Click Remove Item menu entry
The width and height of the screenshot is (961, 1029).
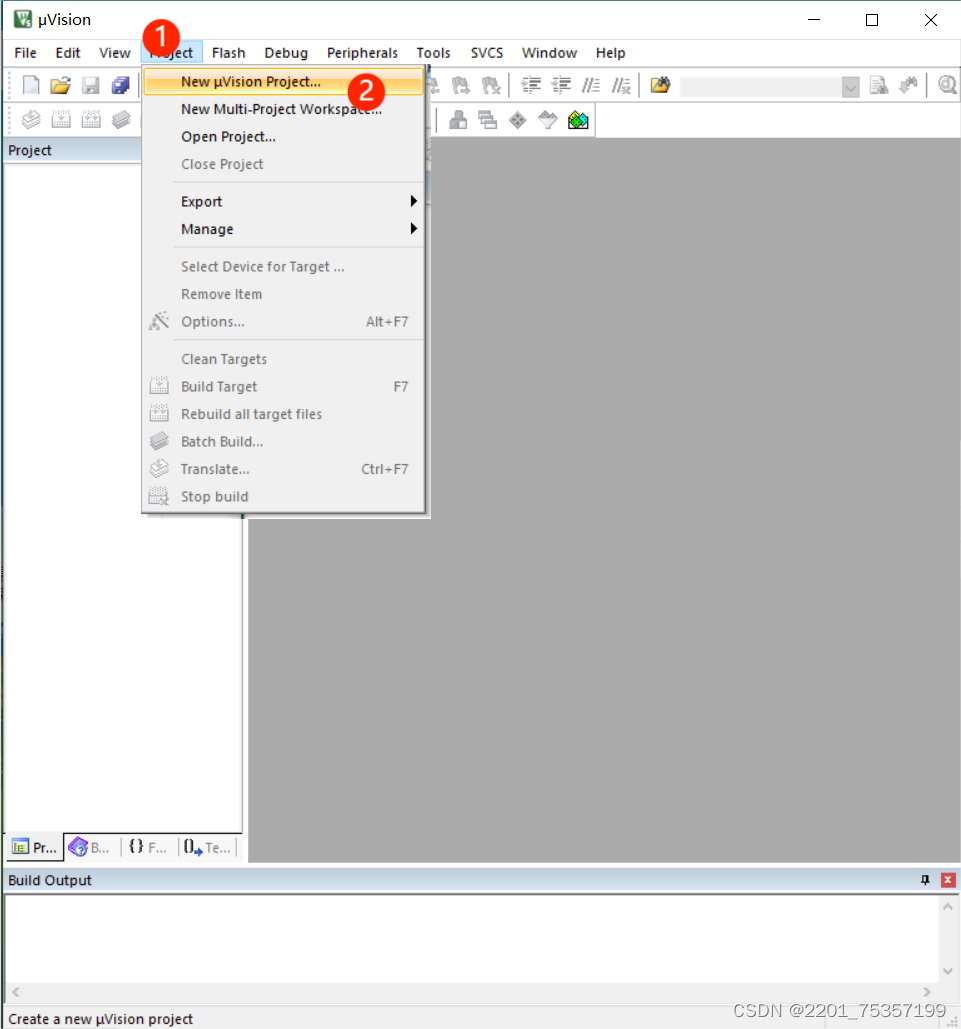pyautogui.click(x=284, y=294)
